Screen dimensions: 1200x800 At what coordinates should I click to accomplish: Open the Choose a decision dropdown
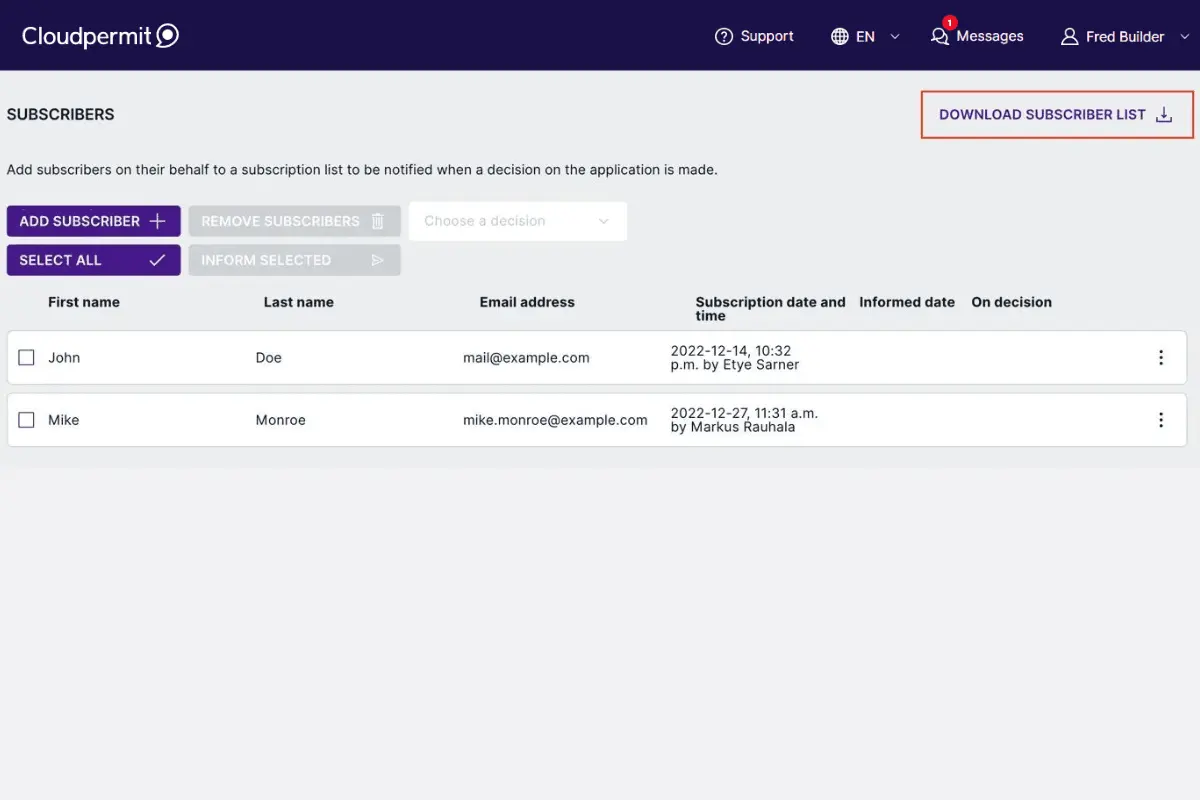pyautogui.click(x=518, y=221)
